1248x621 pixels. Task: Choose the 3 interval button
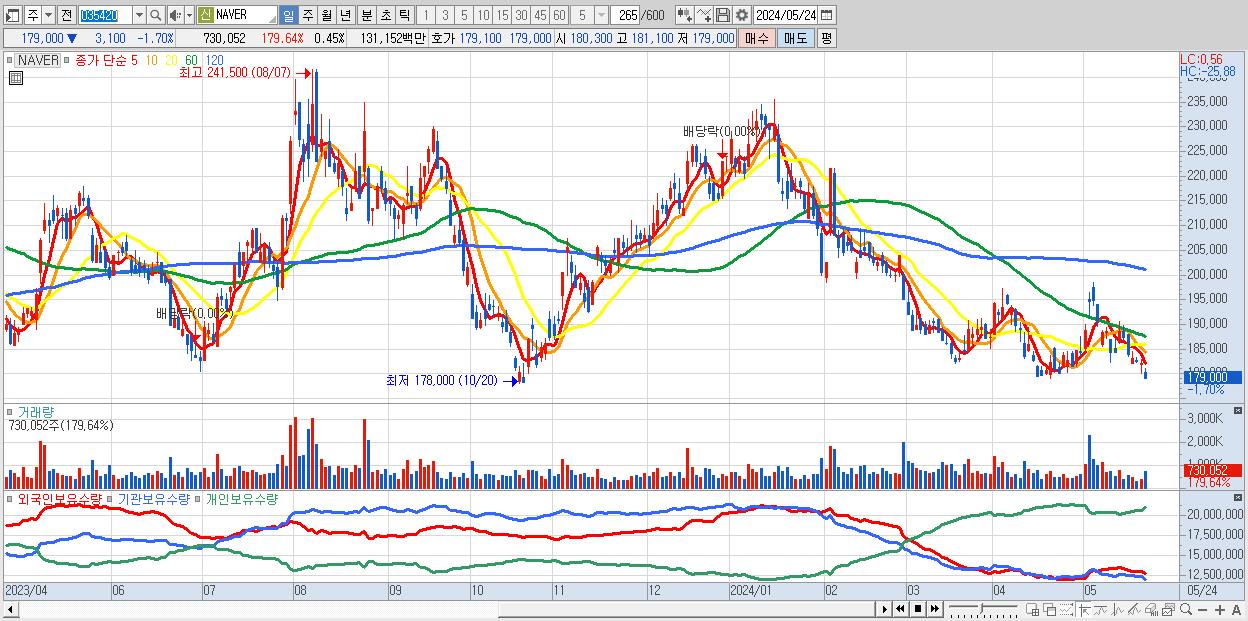[445, 16]
